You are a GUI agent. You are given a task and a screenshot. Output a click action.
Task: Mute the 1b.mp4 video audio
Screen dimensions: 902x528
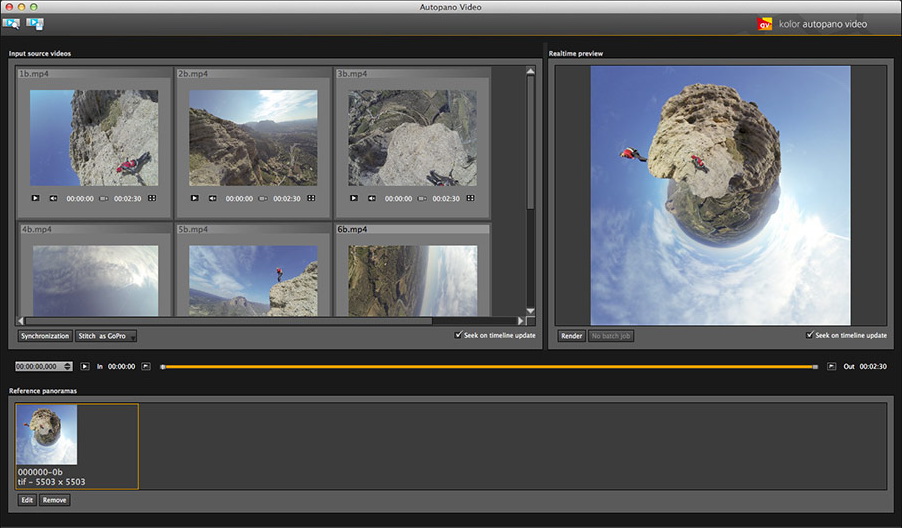[53, 198]
